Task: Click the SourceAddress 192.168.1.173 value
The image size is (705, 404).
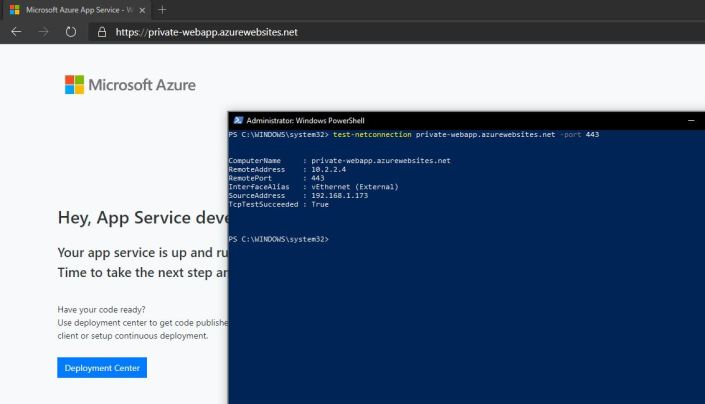Action: (x=339, y=195)
